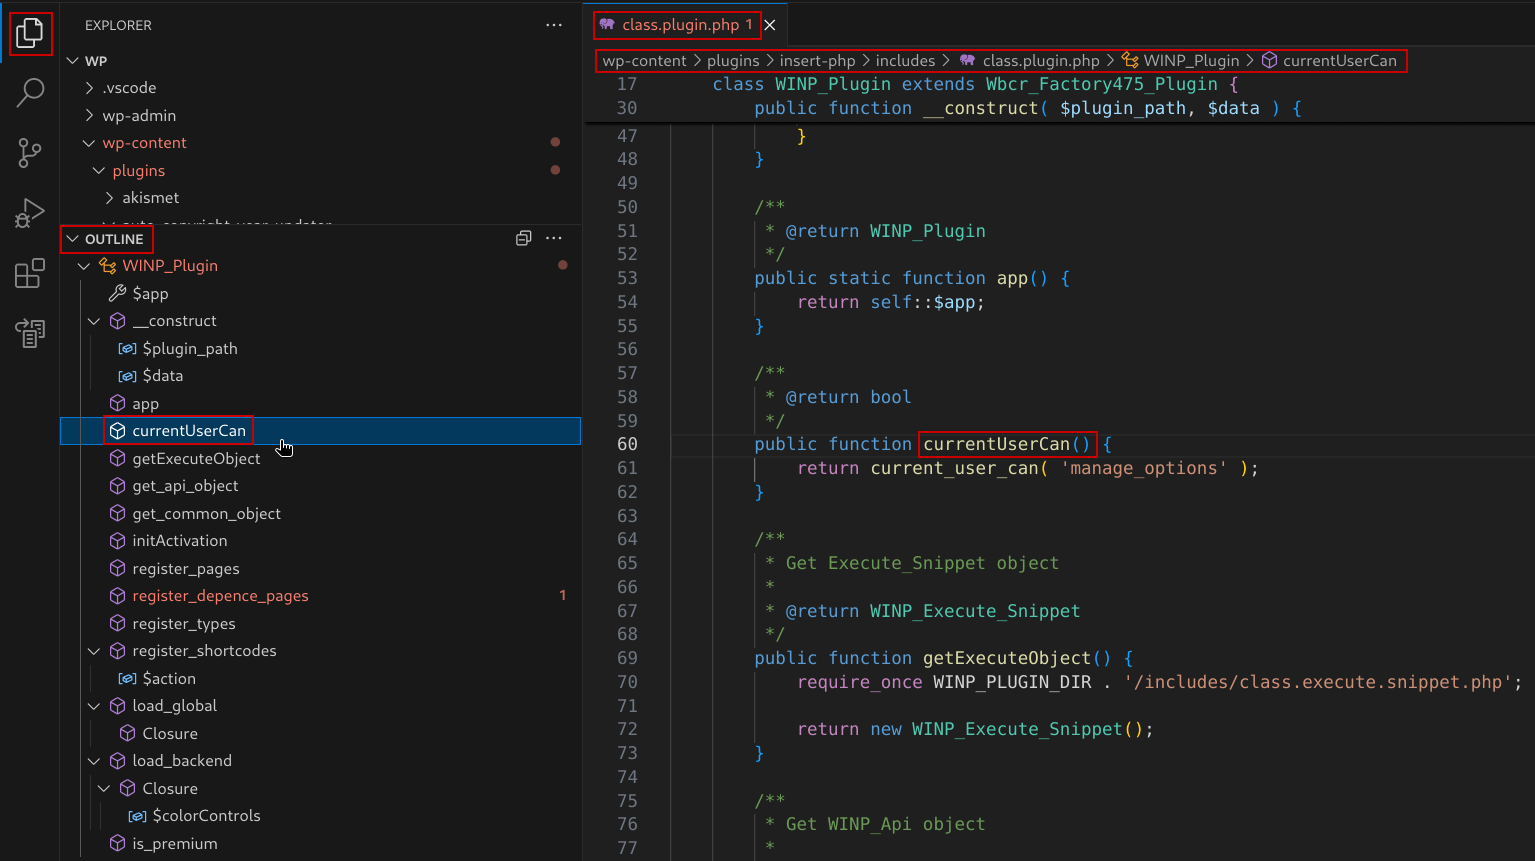The height and width of the screenshot is (861, 1535).
Task: Expand the .vscode folder
Action: coord(130,88)
